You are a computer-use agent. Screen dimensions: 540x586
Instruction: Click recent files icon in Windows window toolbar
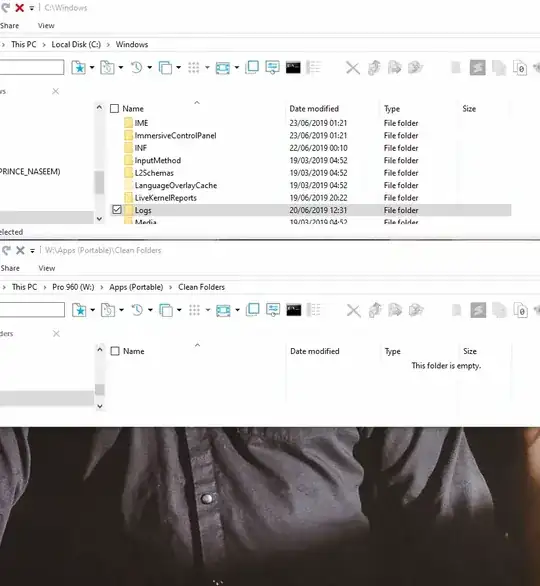(x=107, y=68)
